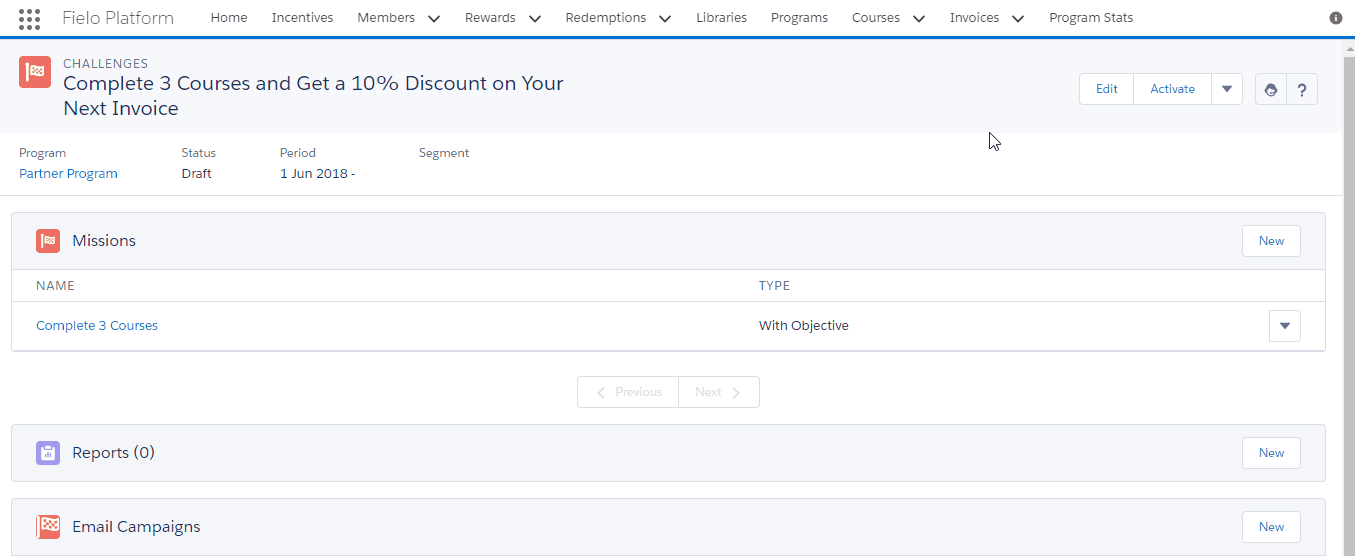Activate the challenge
The height and width of the screenshot is (556, 1355).
[x=1172, y=89]
